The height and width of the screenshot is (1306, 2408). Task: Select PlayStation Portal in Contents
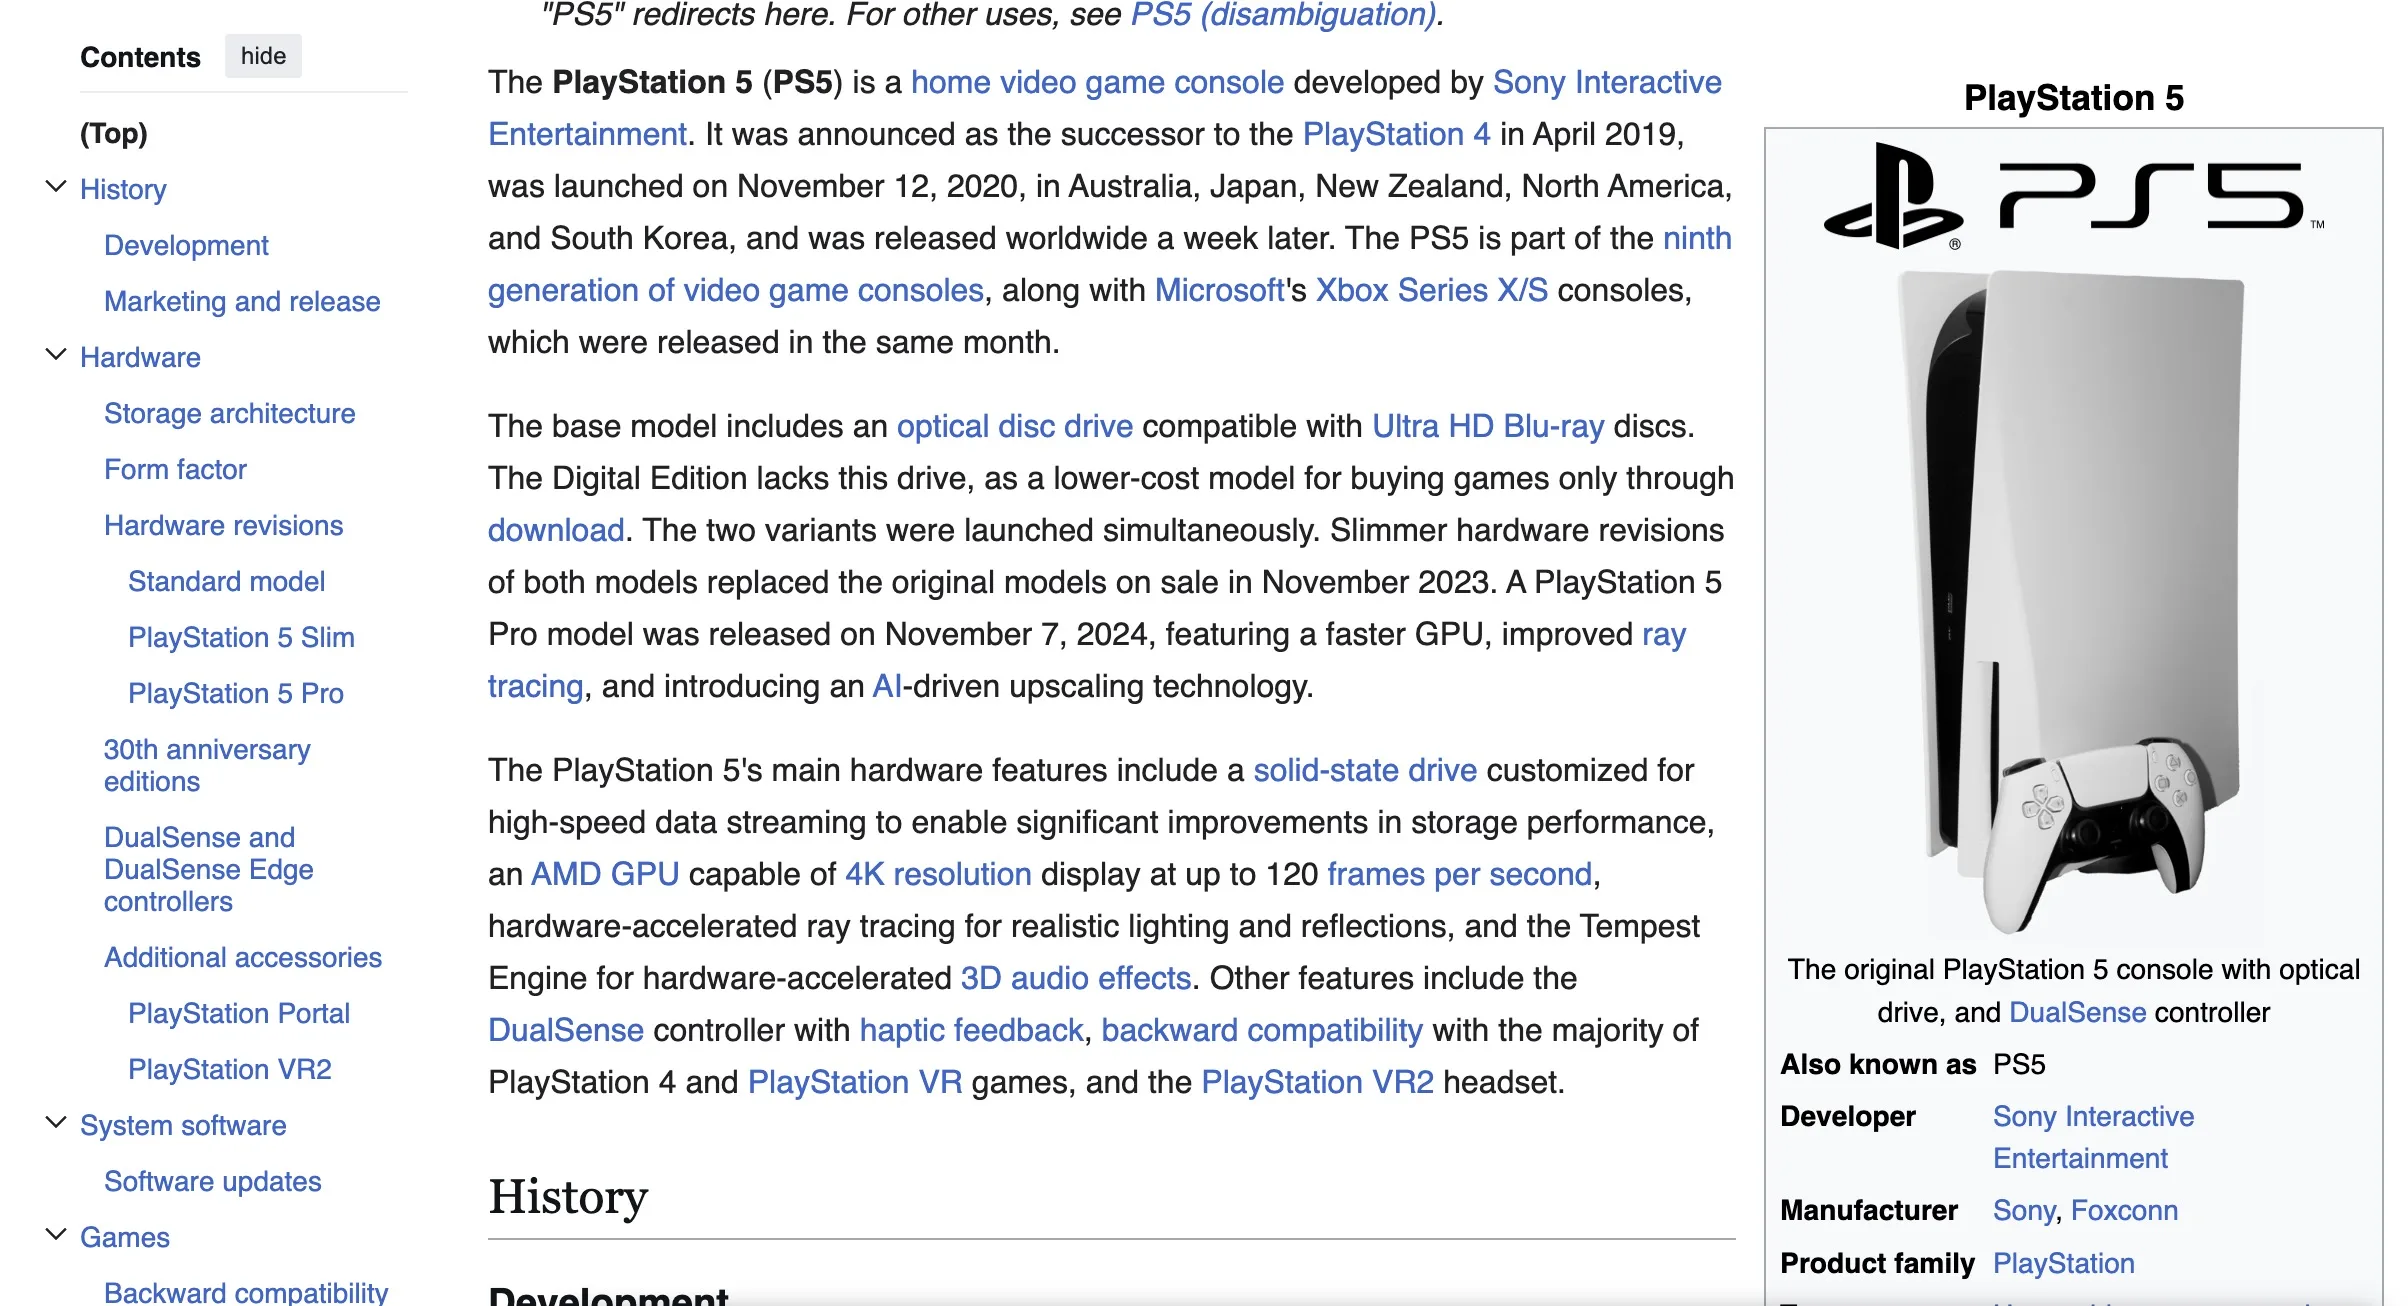(x=238, y=1013)
